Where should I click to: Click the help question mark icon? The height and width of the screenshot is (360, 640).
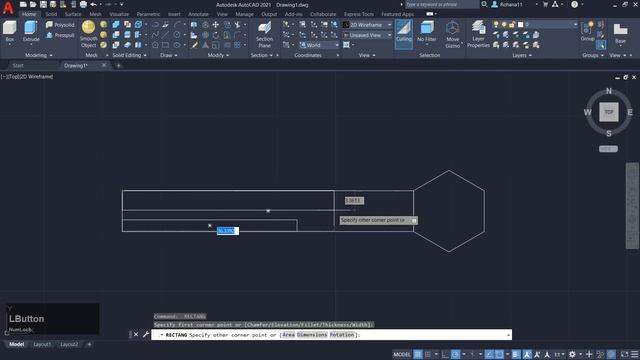[574, 4]
